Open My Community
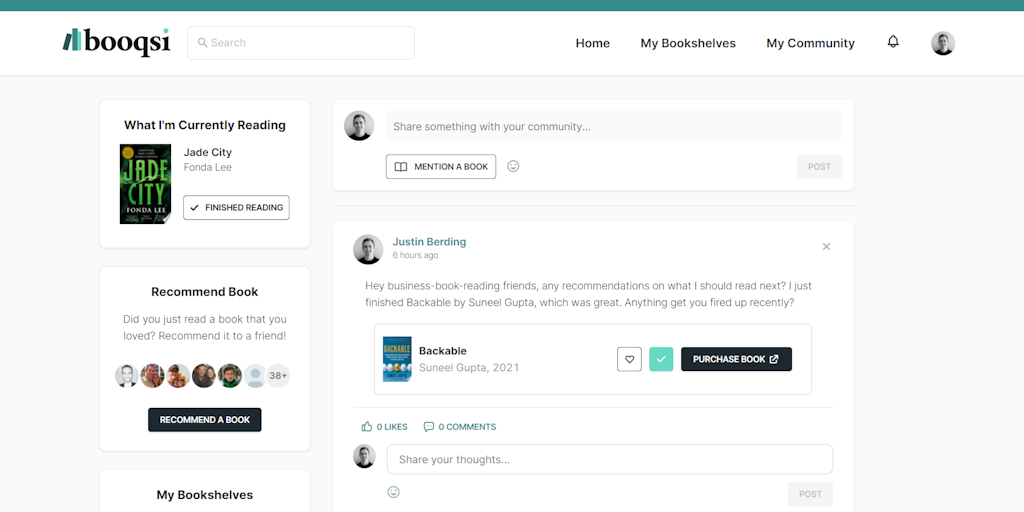This screenshot has width=1024, height=512. click(x=810, y=43)
